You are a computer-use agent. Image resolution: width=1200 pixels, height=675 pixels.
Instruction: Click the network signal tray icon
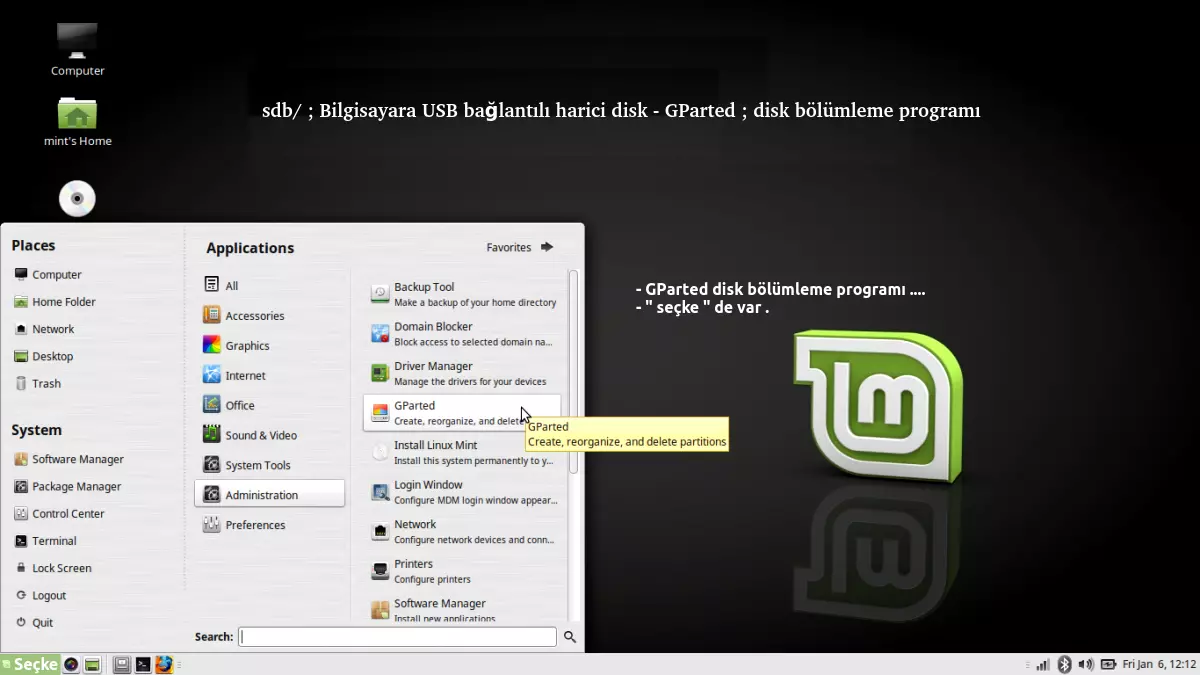click(x=1043, y=664)
